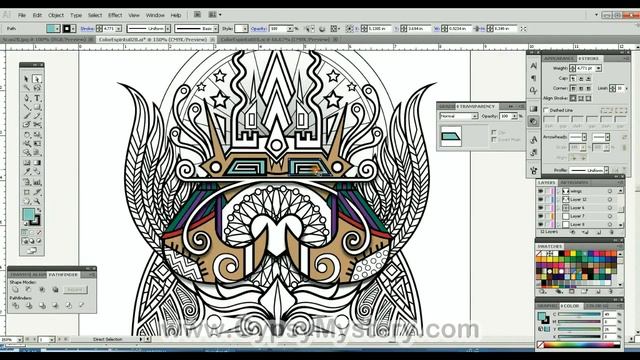This screenshot has width=640, height=360.
Task: Select the Magic Wand tool
Action: [x=27, y=88]
